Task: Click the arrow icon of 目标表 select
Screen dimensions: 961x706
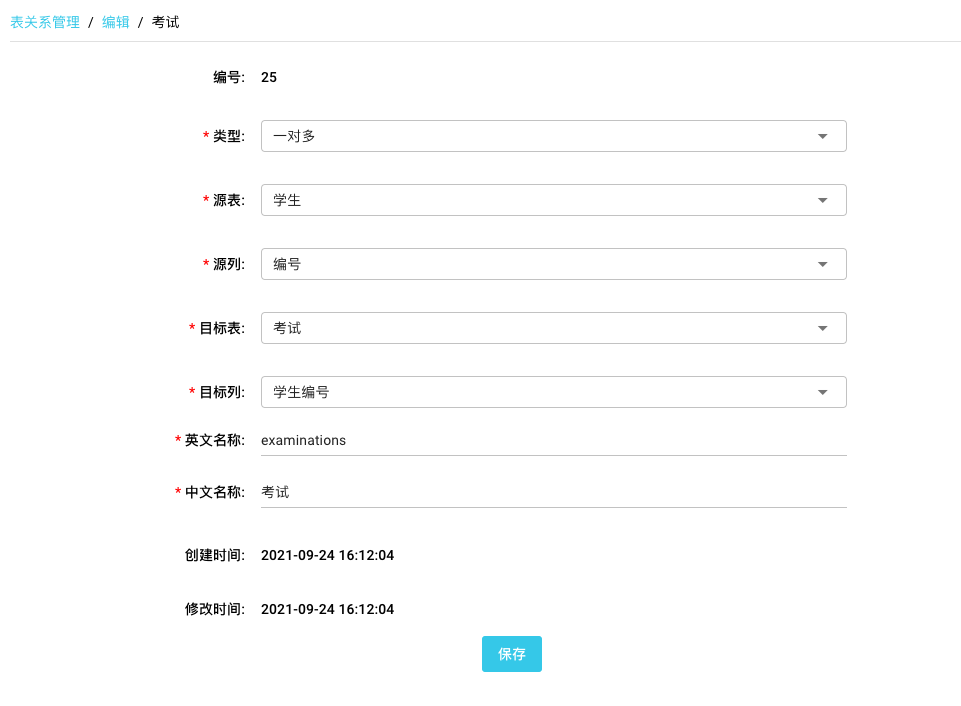Action: click(822, 328)
